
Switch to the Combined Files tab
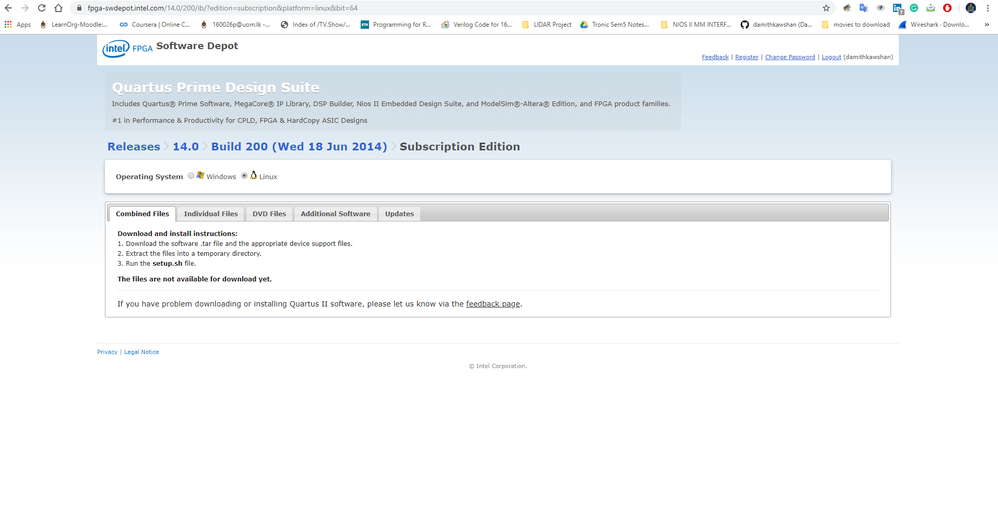coord(142,214)
